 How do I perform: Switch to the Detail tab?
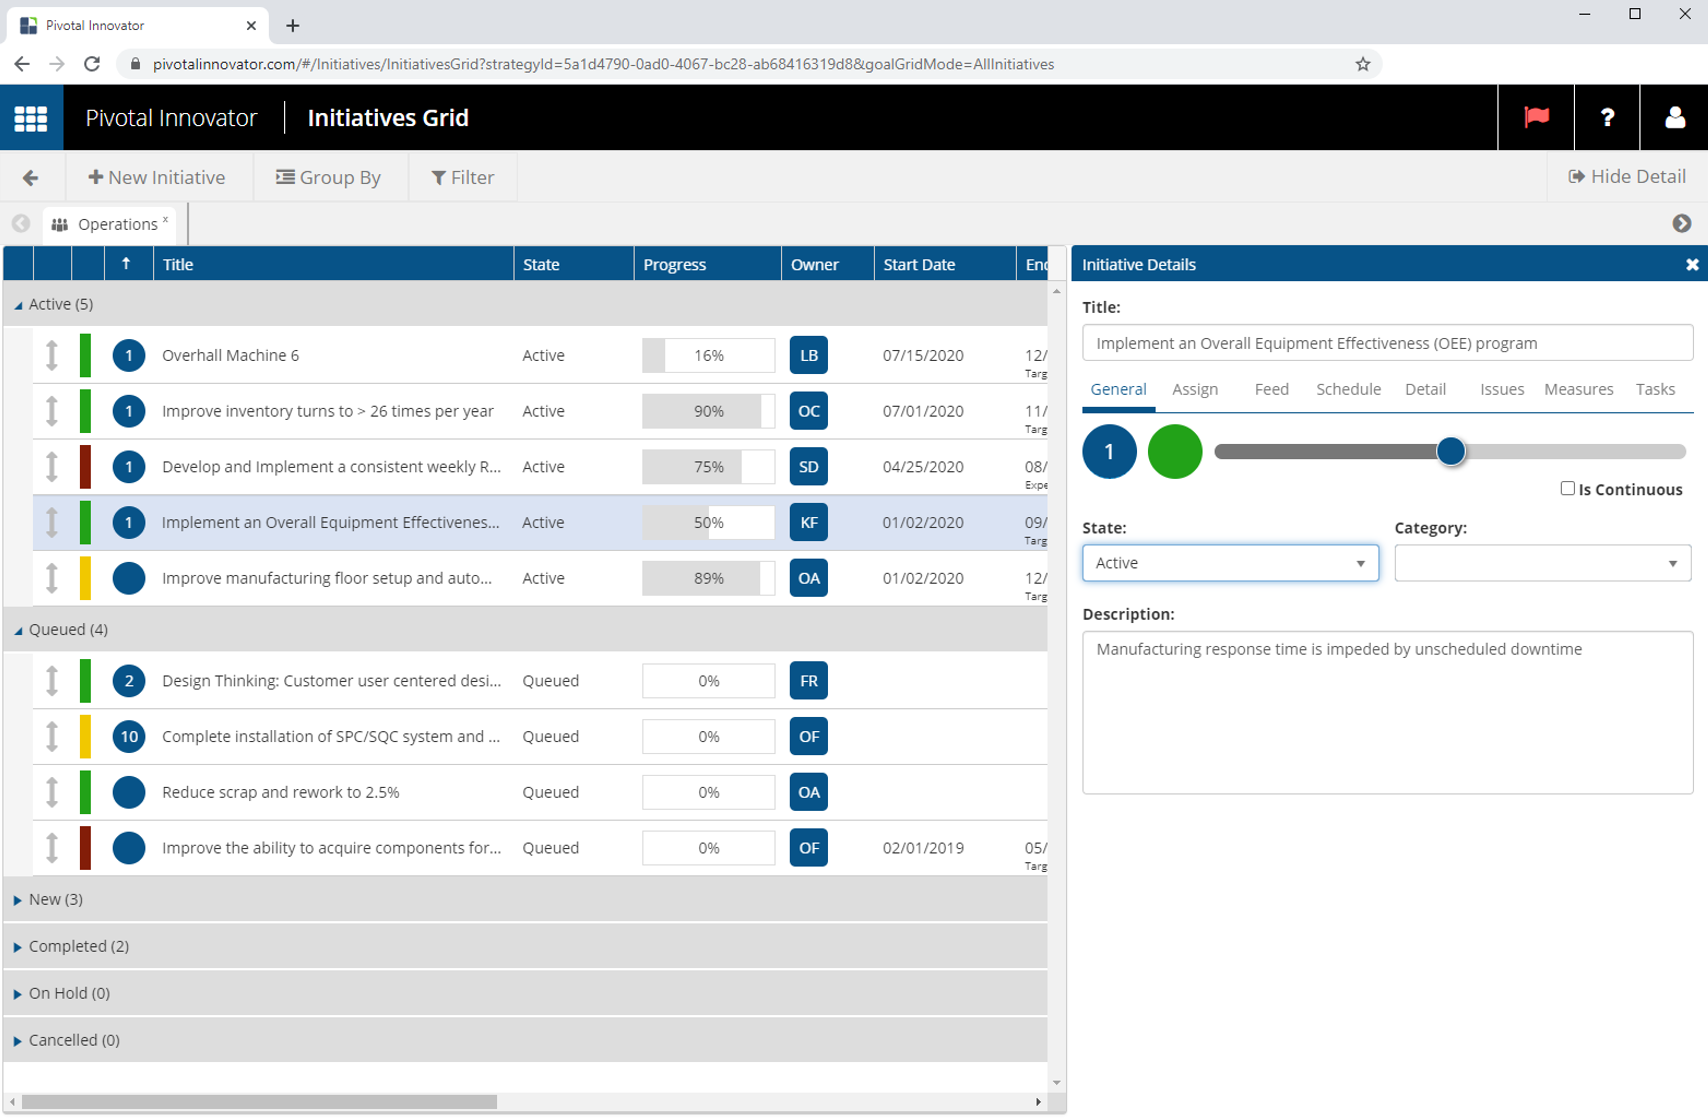pyautogui.click(x=1425, y=390)
